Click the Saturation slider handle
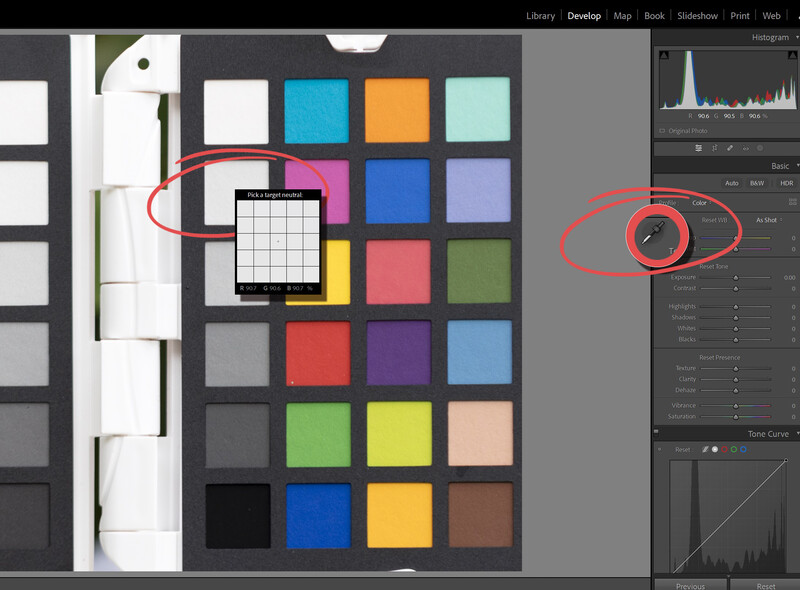This screenshot has height=590, width=800. tap(736, 416)
